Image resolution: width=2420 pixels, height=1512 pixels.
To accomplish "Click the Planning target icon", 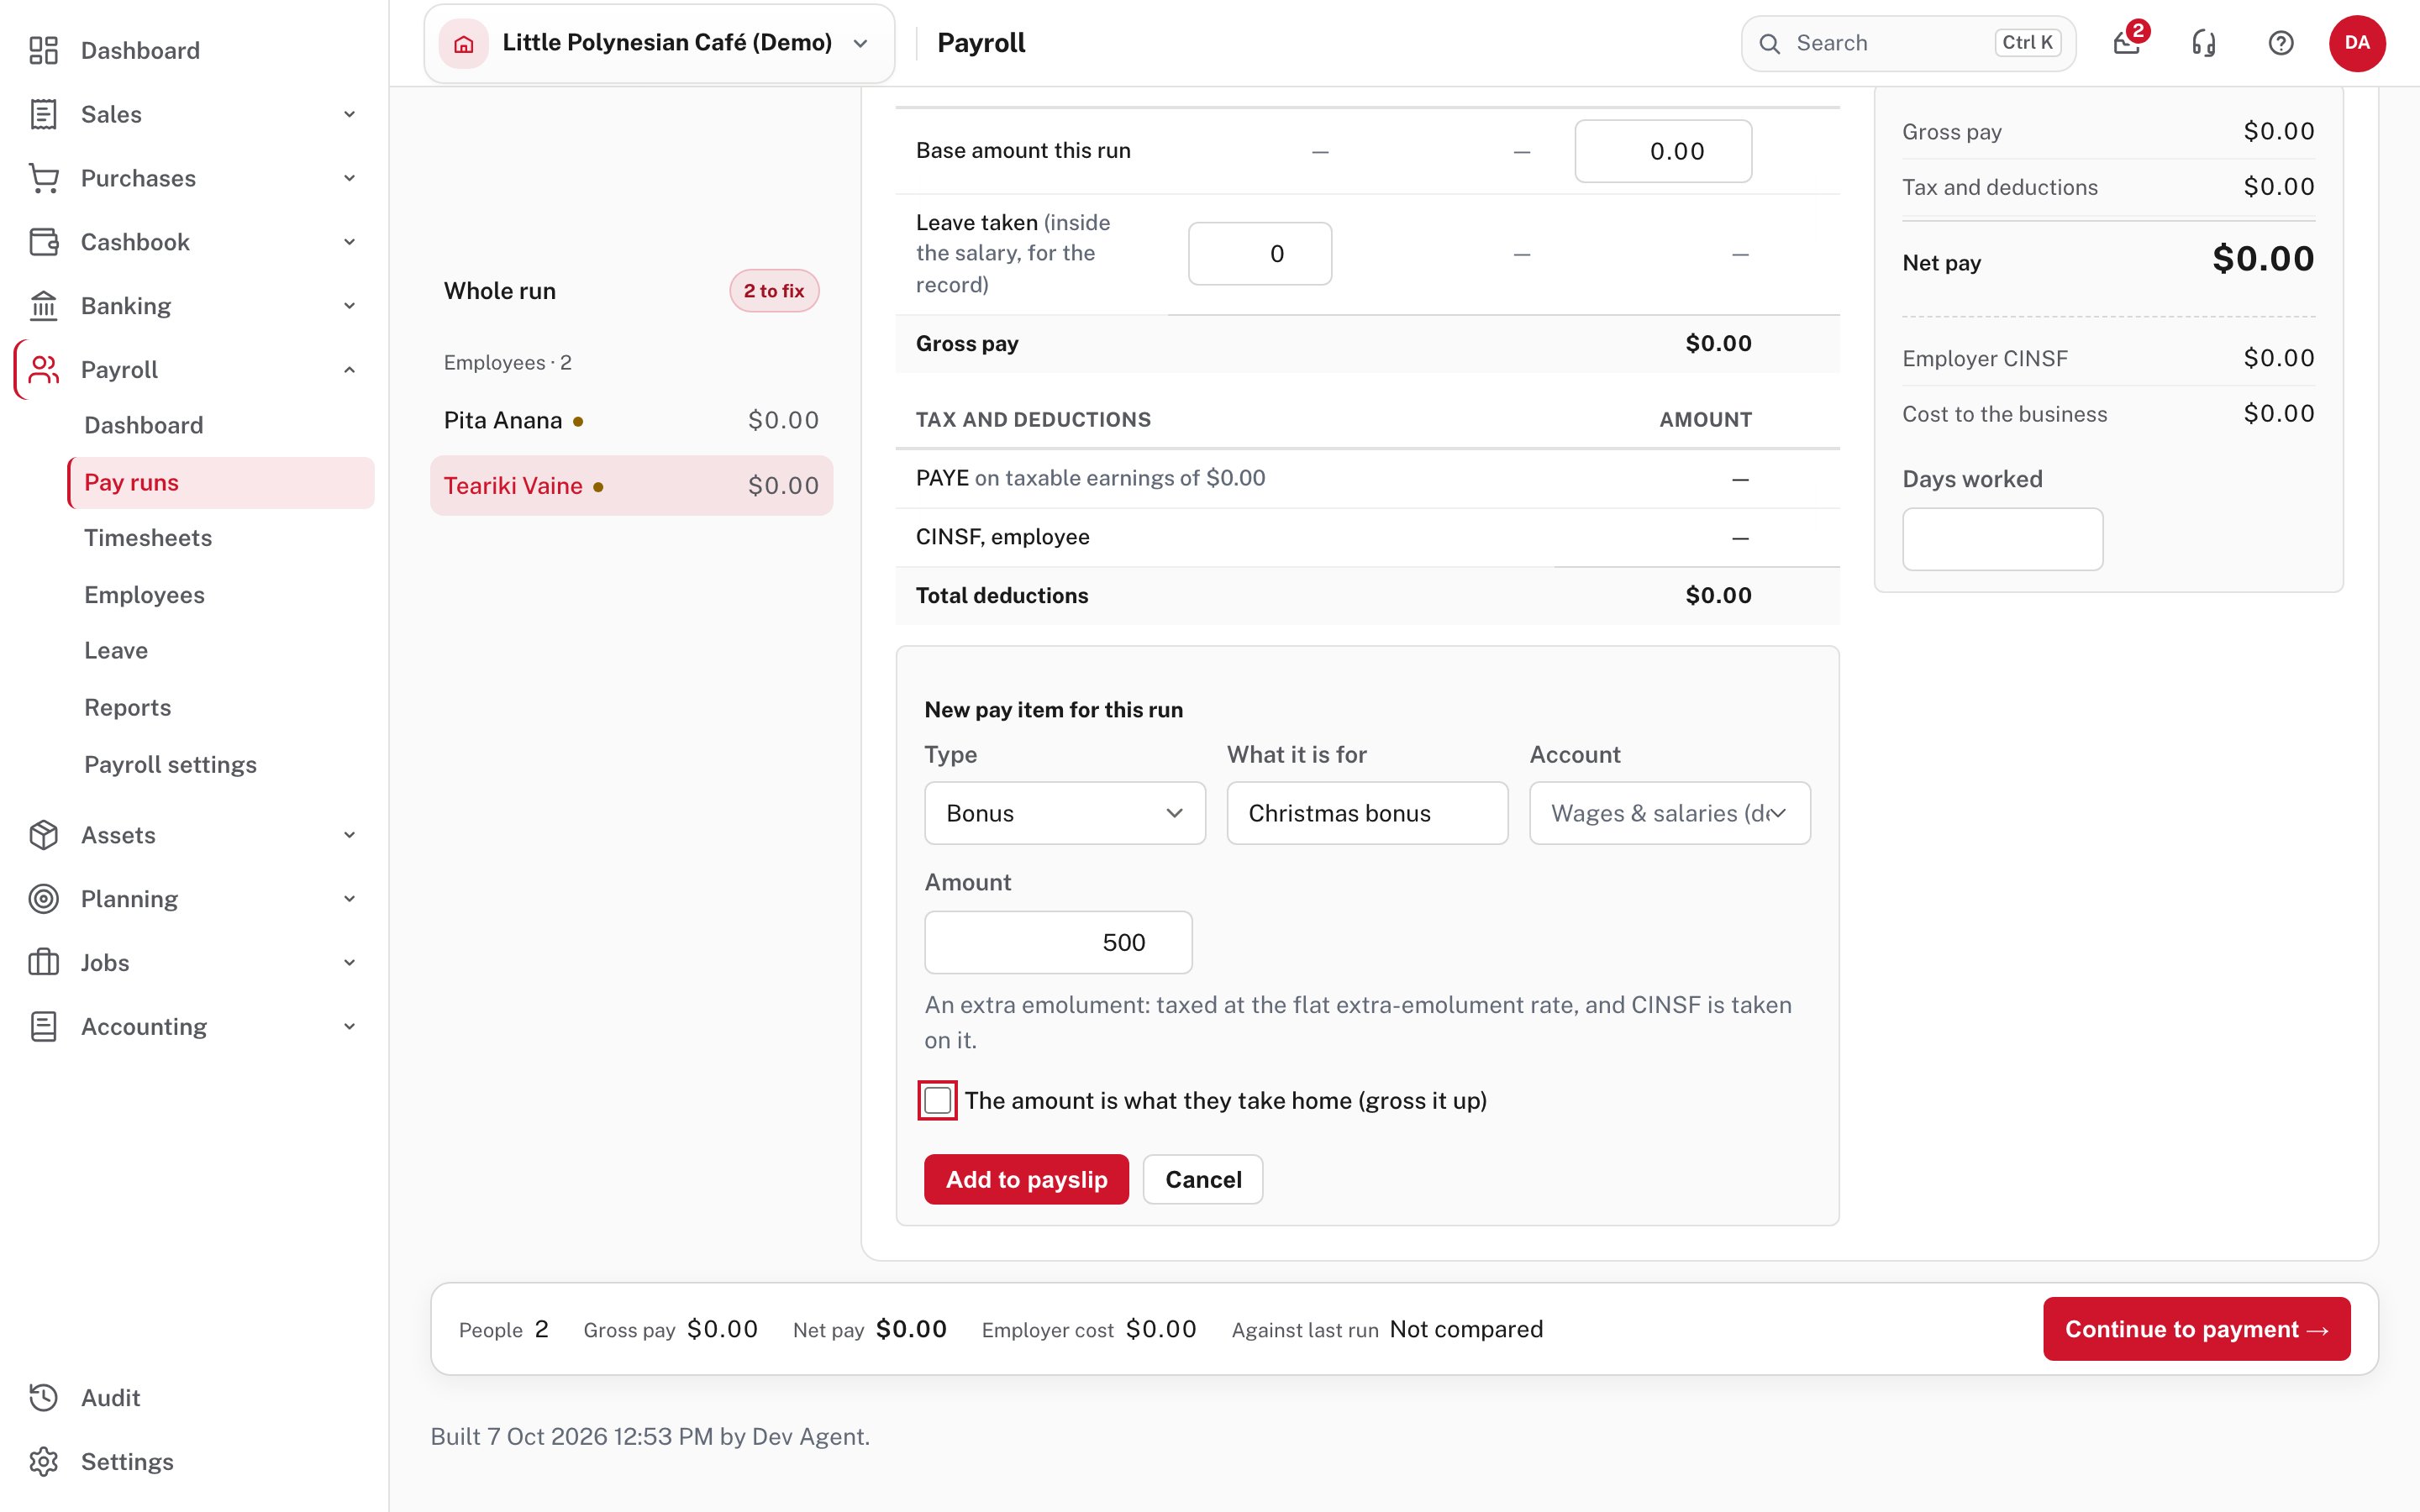I will coord(43,899).
